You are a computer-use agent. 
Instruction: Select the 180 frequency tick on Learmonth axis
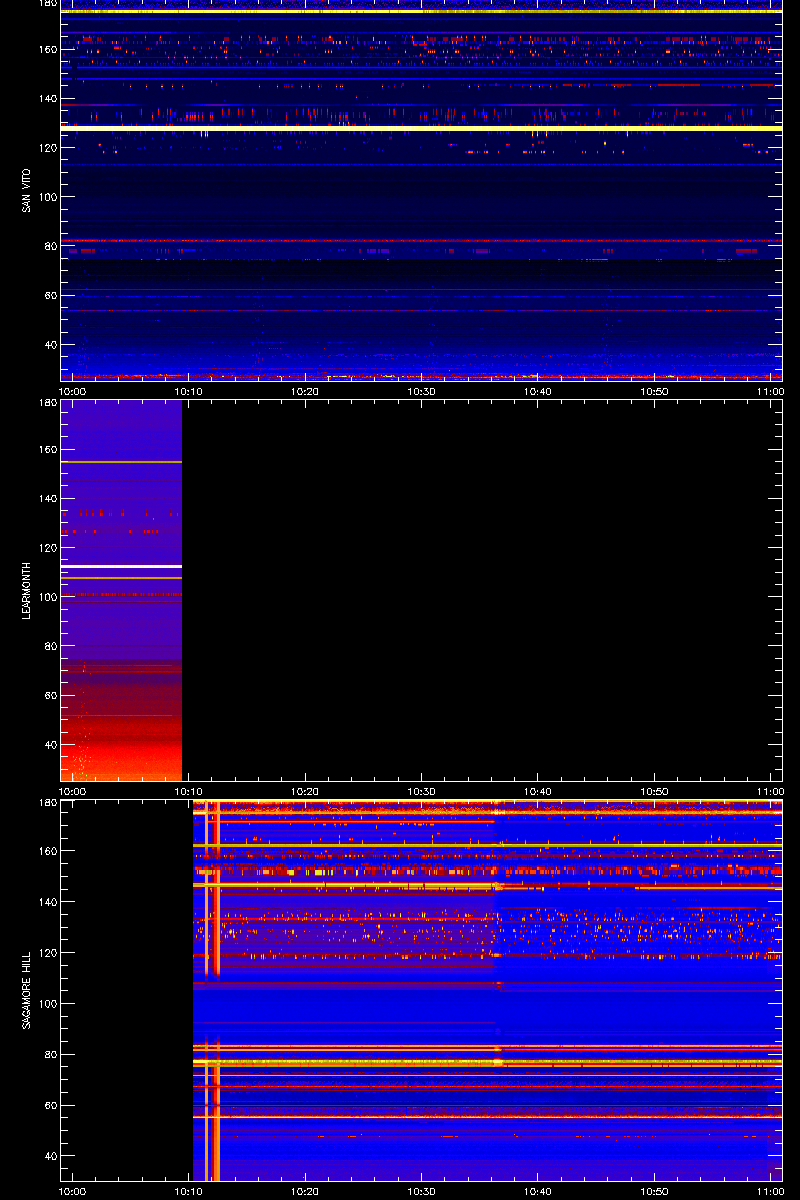coord(46,404)
